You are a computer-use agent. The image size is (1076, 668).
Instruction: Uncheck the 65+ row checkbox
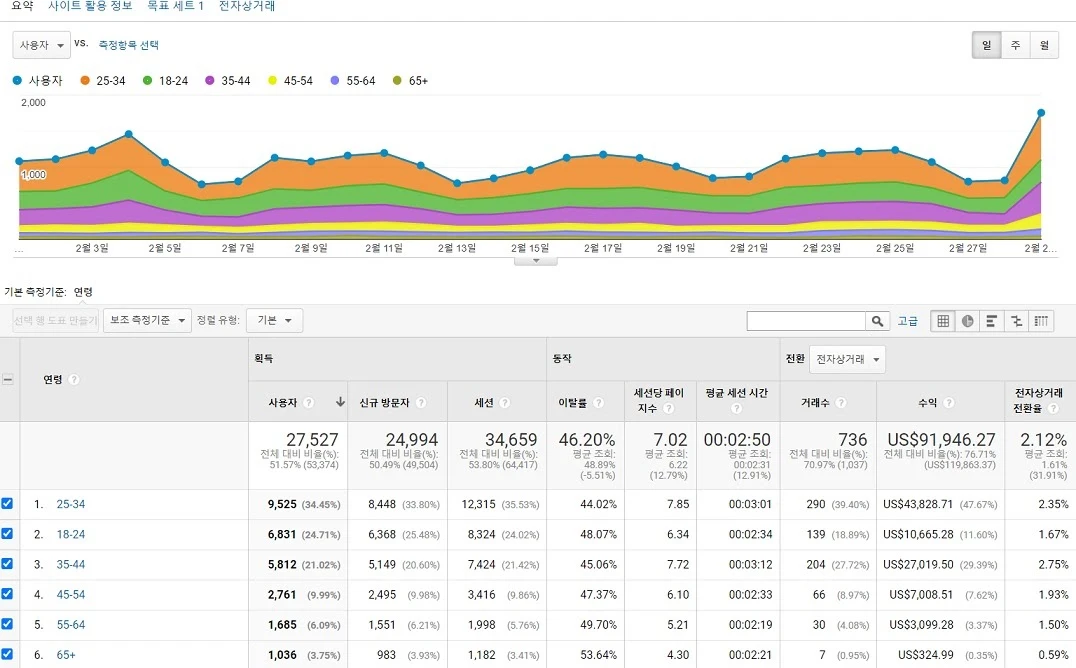(x=7, y=654)
